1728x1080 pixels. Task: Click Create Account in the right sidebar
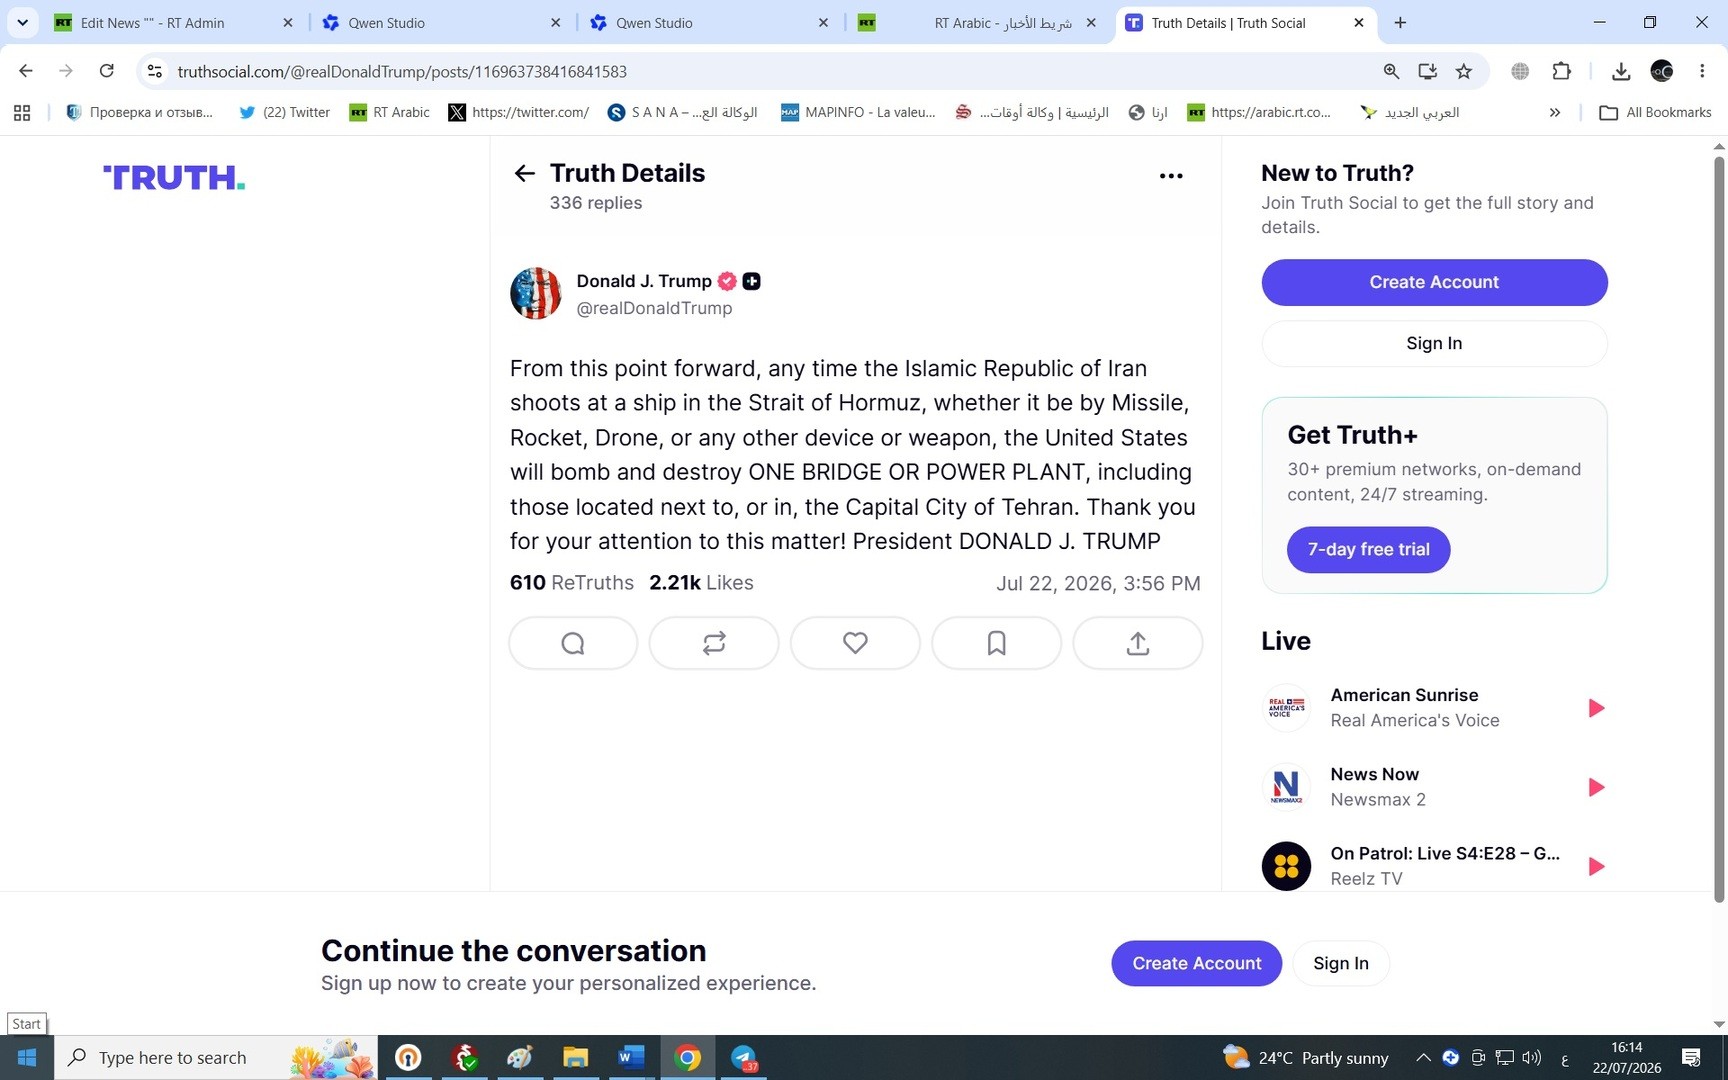[1434, 282]
